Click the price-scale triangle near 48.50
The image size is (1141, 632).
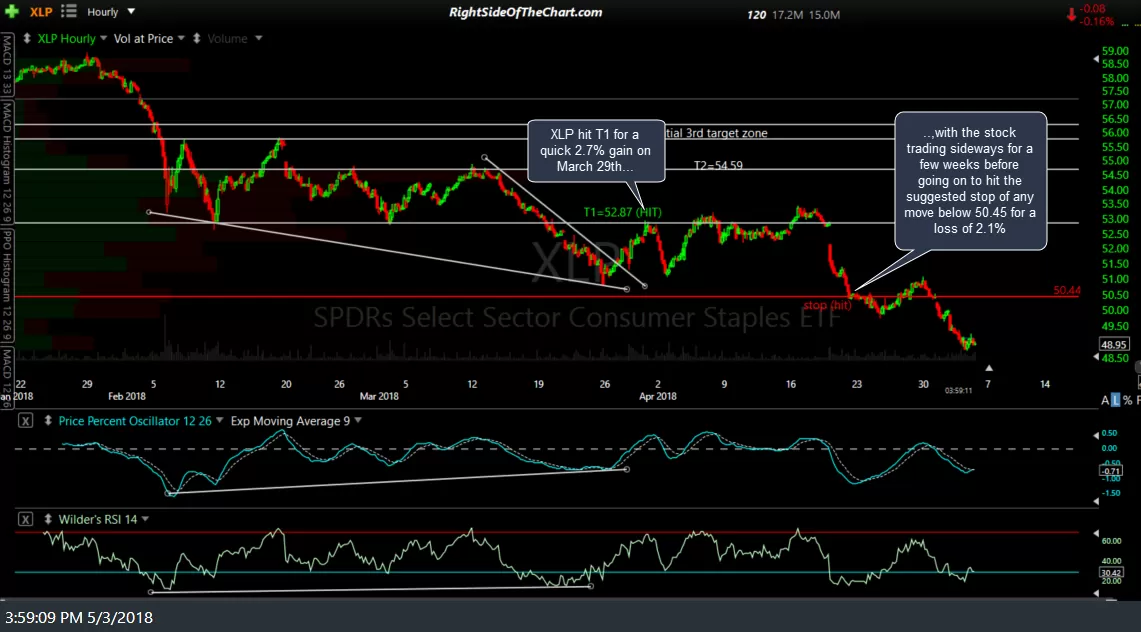pyautogui.click(x=1096, y=357)
